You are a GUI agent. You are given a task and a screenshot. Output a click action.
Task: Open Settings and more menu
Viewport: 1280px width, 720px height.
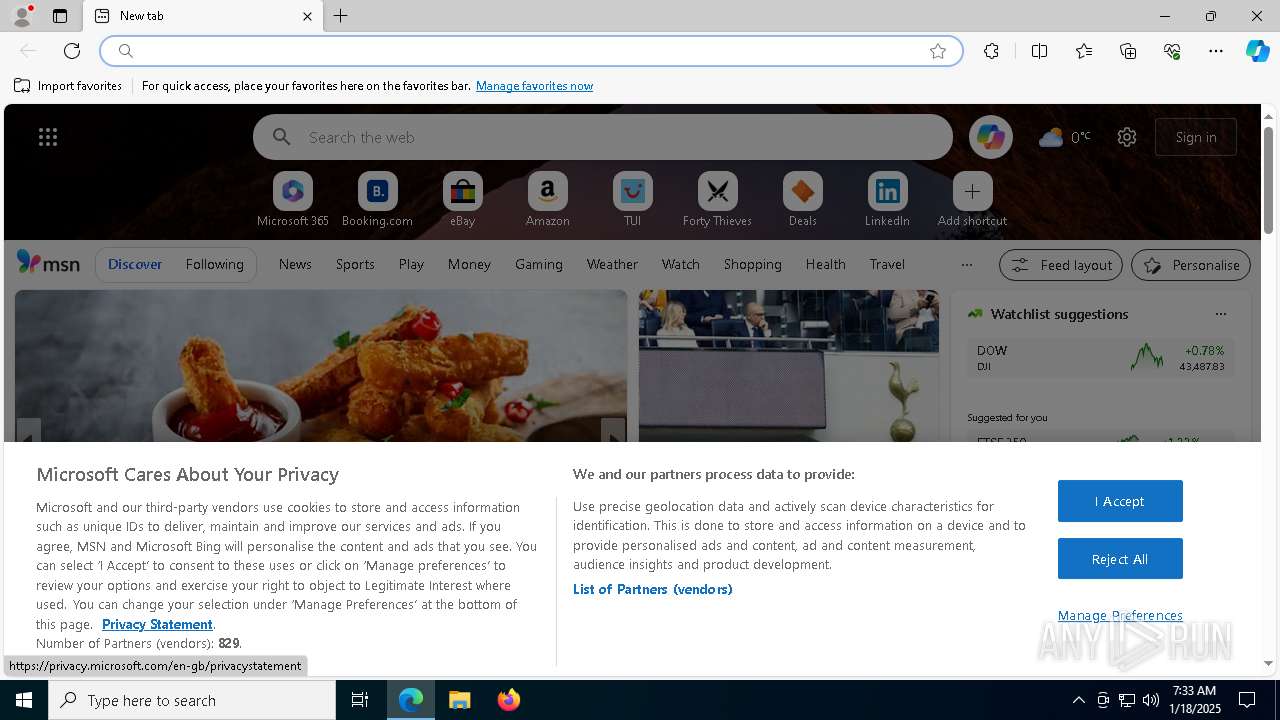pos(1216,51)
